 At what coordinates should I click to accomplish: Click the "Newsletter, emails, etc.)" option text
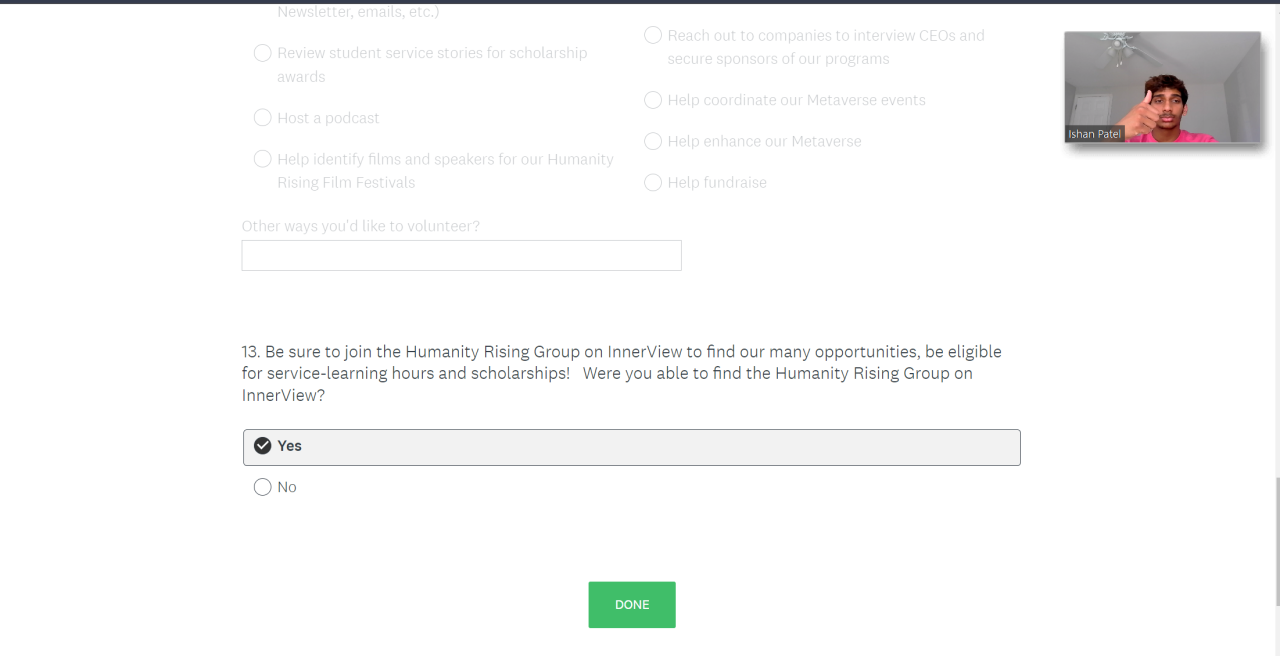[358, 12]
